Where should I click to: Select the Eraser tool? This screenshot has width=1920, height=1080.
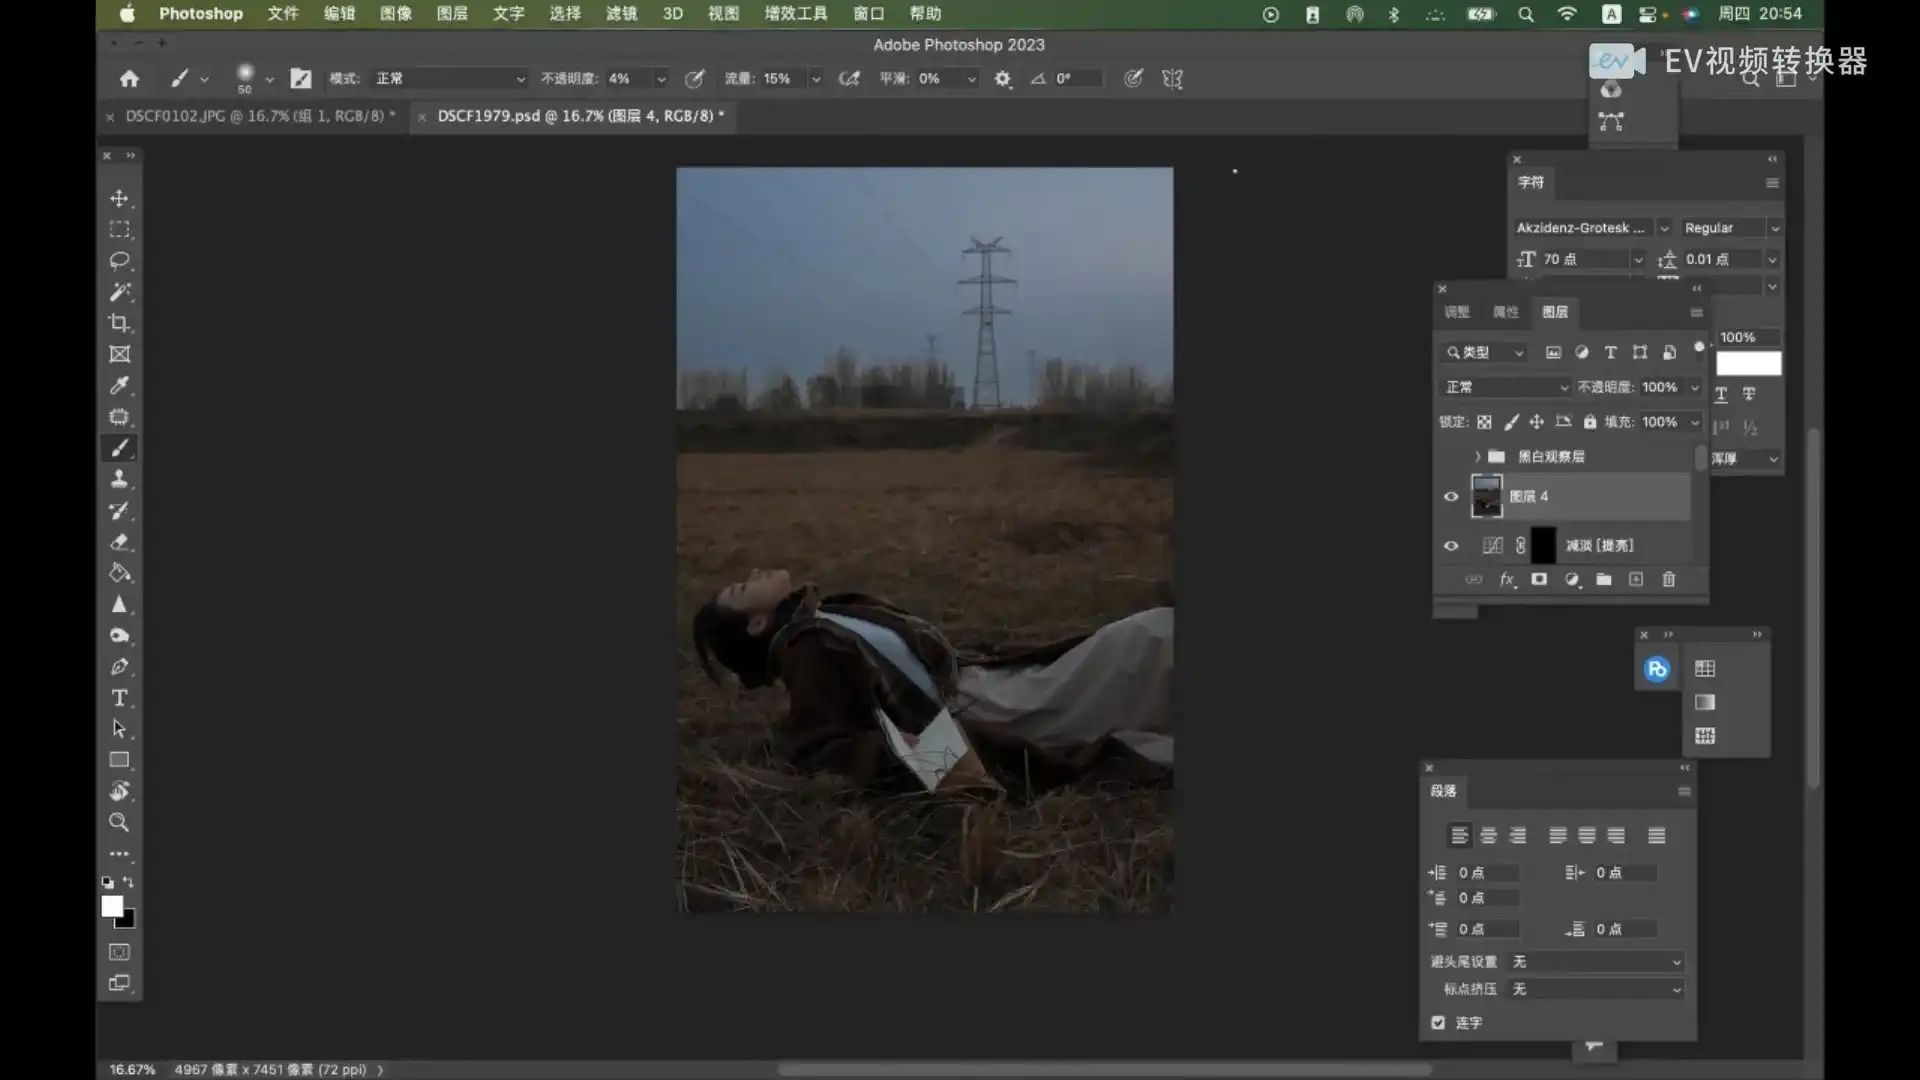click(119, 542)
